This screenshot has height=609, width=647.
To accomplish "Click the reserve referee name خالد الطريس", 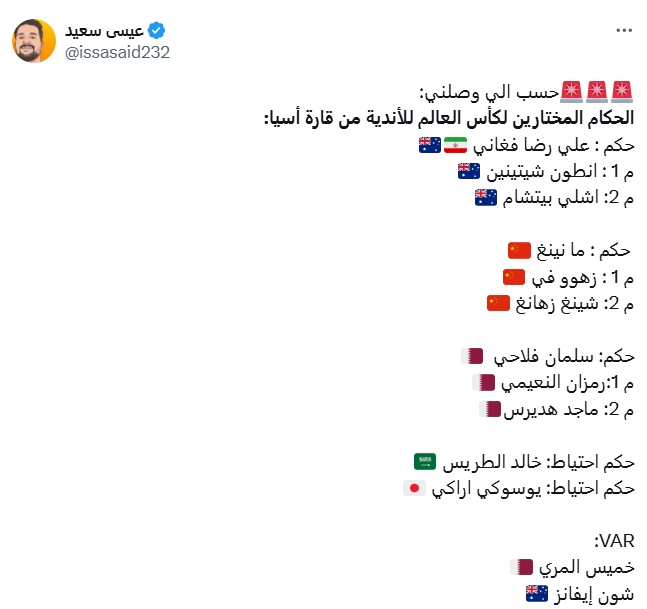I will pyautogui.click(x=492, y=462).
